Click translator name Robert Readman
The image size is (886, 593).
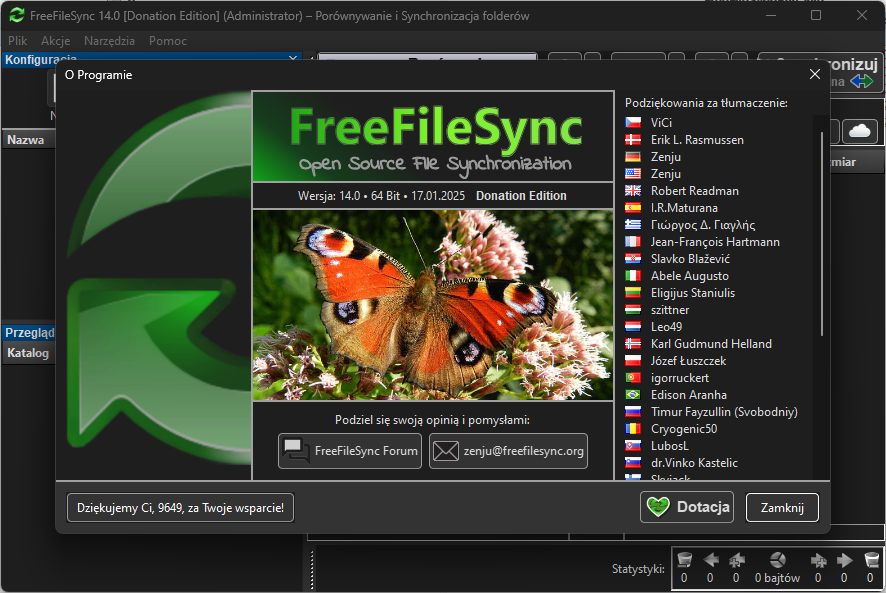694,191
